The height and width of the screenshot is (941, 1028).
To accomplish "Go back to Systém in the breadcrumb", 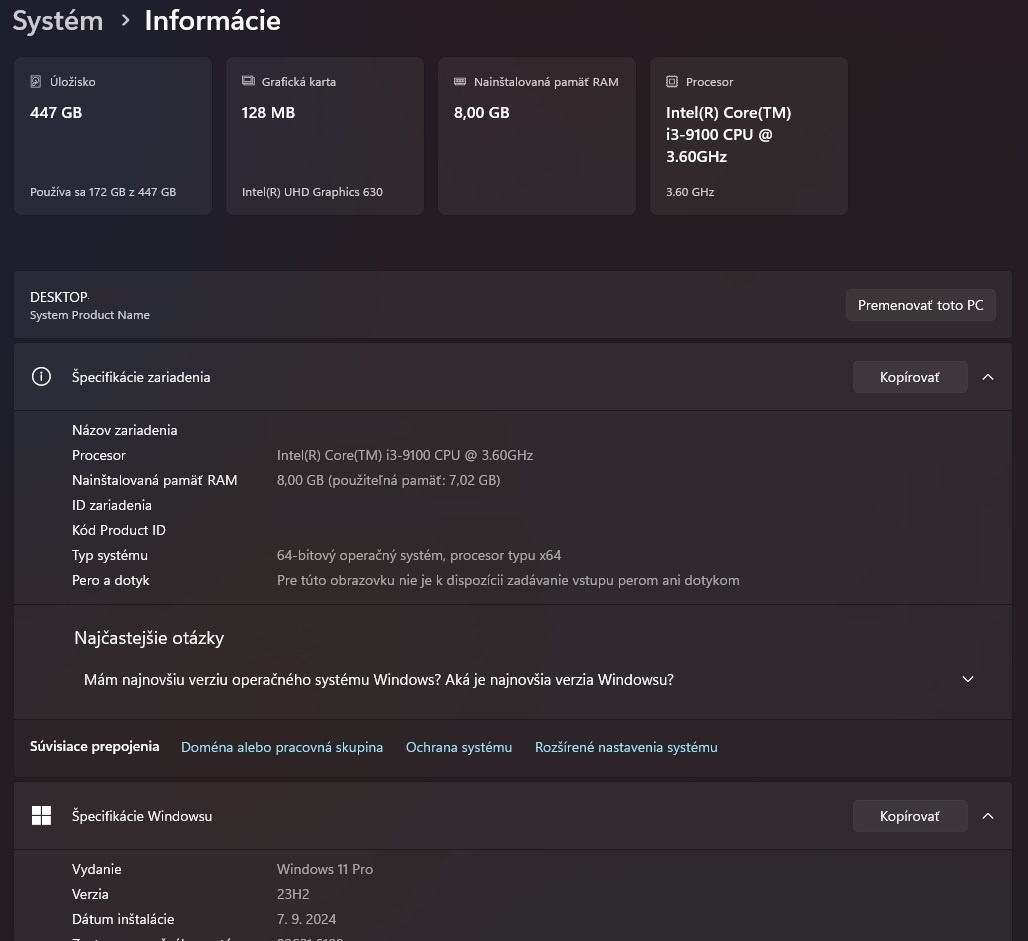I will 58,21.
